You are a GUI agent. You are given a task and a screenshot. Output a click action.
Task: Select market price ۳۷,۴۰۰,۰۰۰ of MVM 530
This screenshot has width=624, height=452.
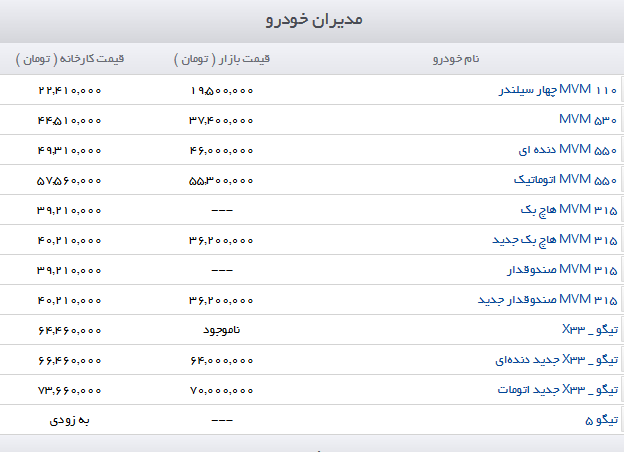[x=221, y=121]
